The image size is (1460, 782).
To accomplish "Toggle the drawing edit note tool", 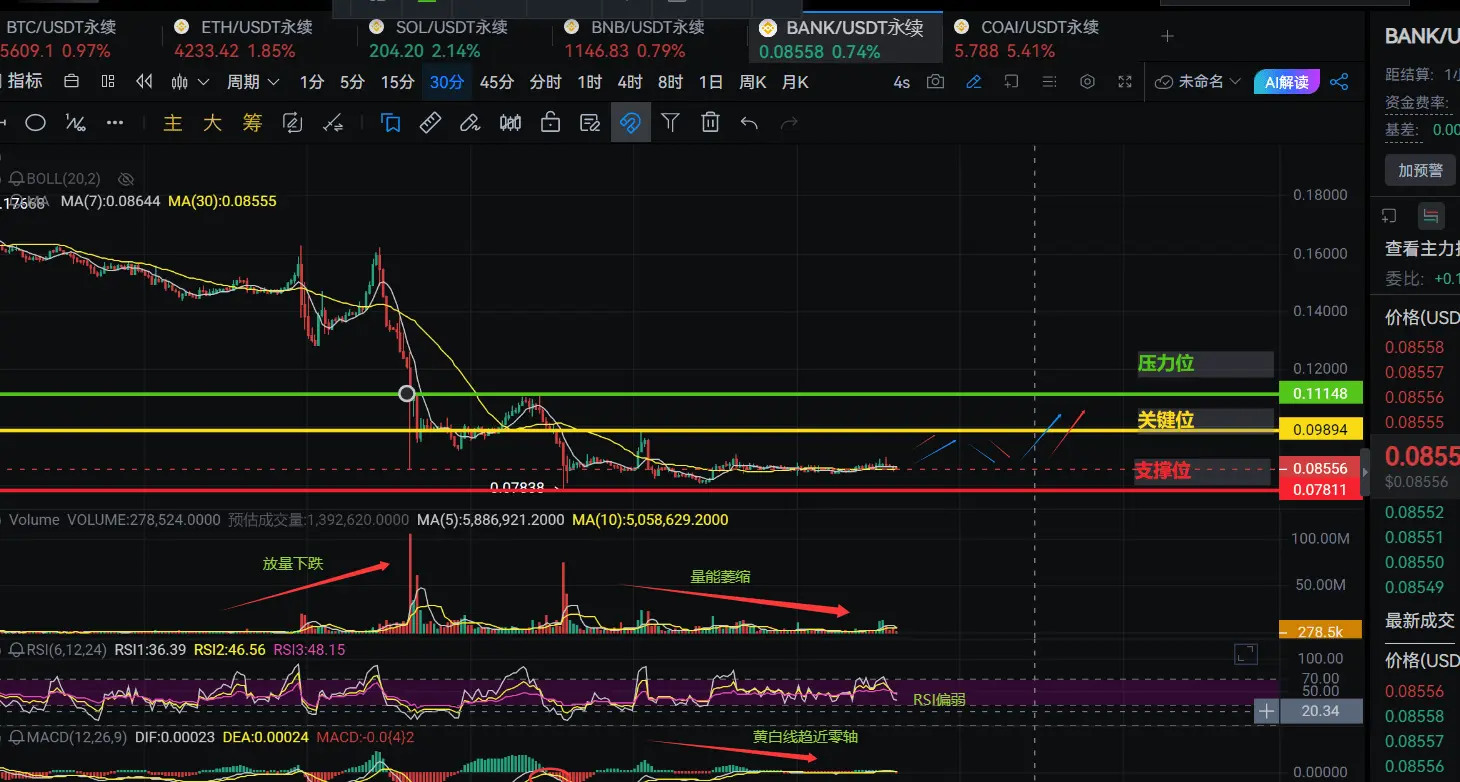I will (590, 123).
